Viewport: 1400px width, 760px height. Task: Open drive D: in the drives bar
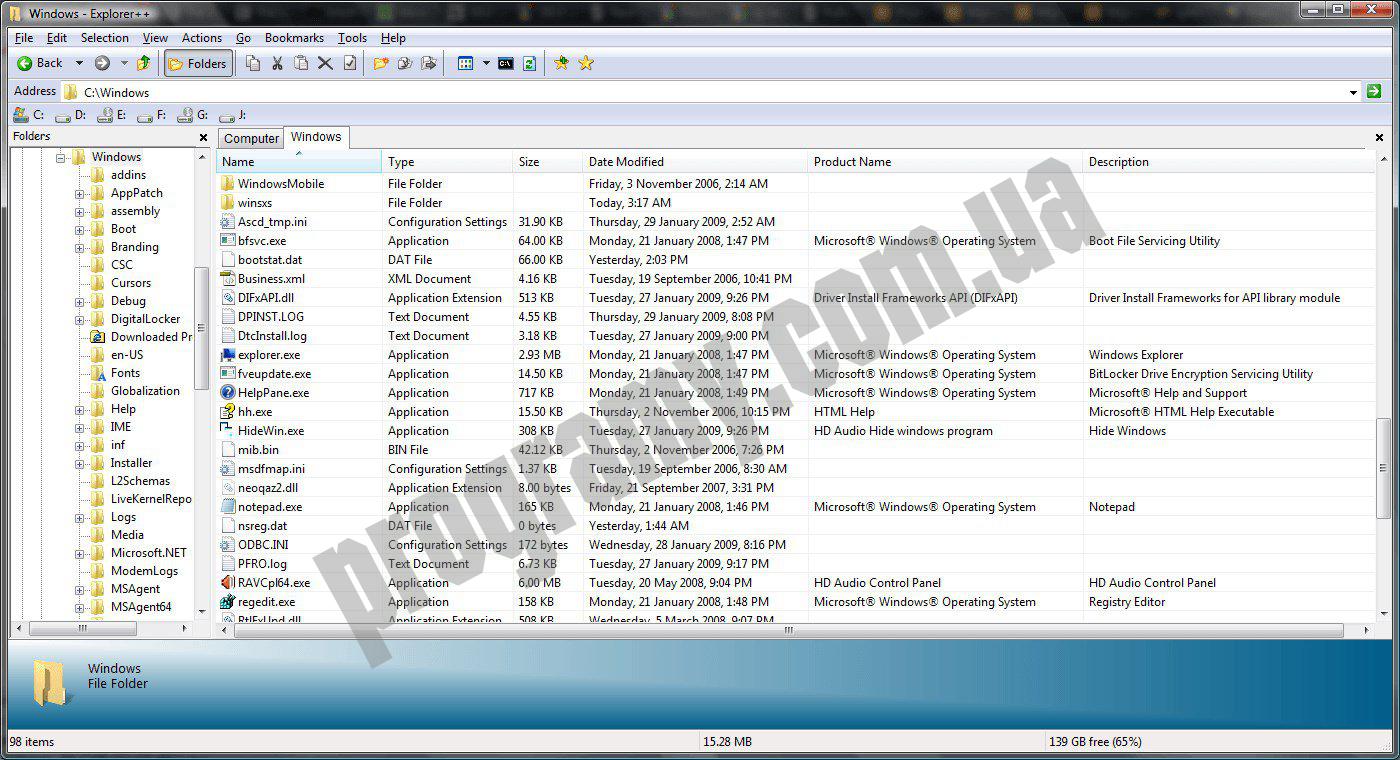[70, 115]
